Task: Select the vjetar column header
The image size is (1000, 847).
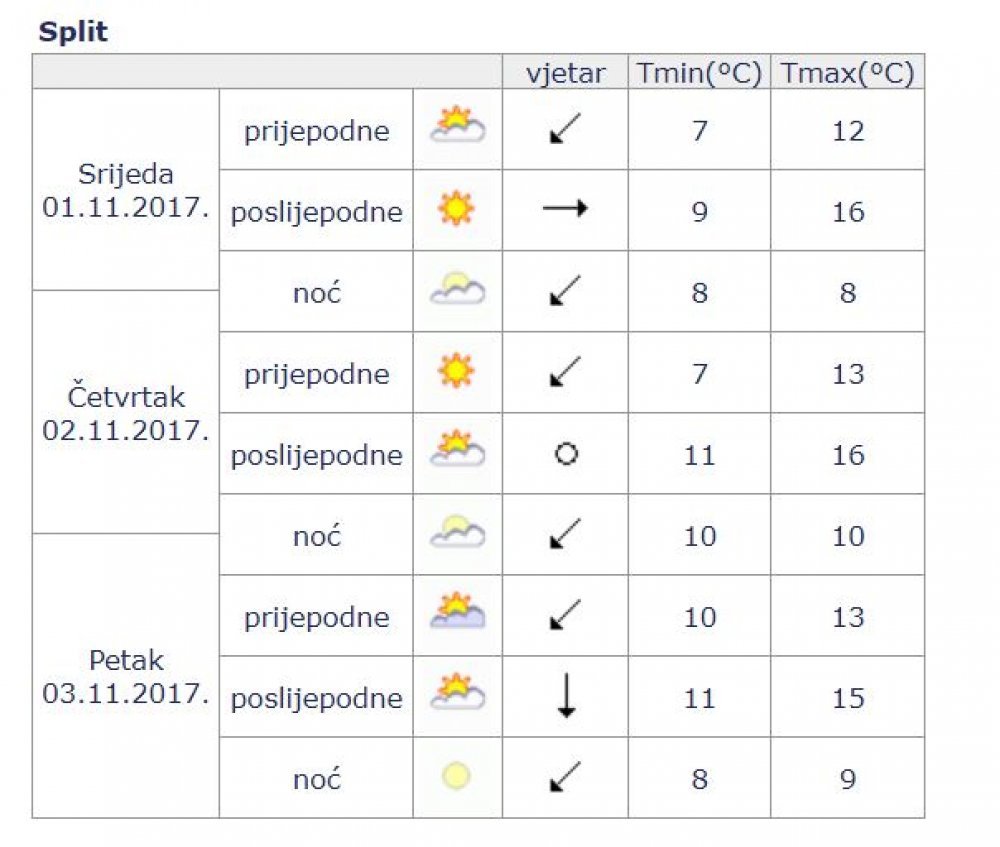Action: pos(565,72)
